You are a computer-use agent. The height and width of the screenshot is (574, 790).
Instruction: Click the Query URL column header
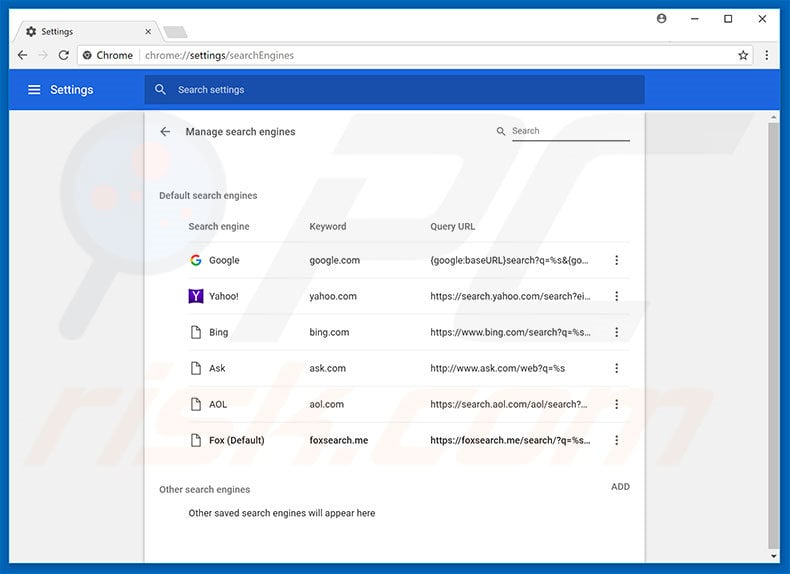coord(452,226)
